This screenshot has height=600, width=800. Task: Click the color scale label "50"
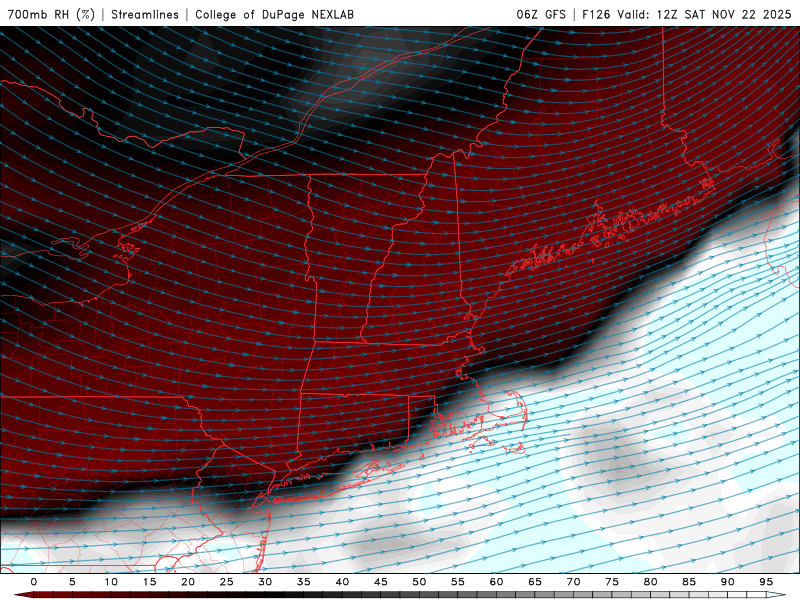click(x=419, y=582)
